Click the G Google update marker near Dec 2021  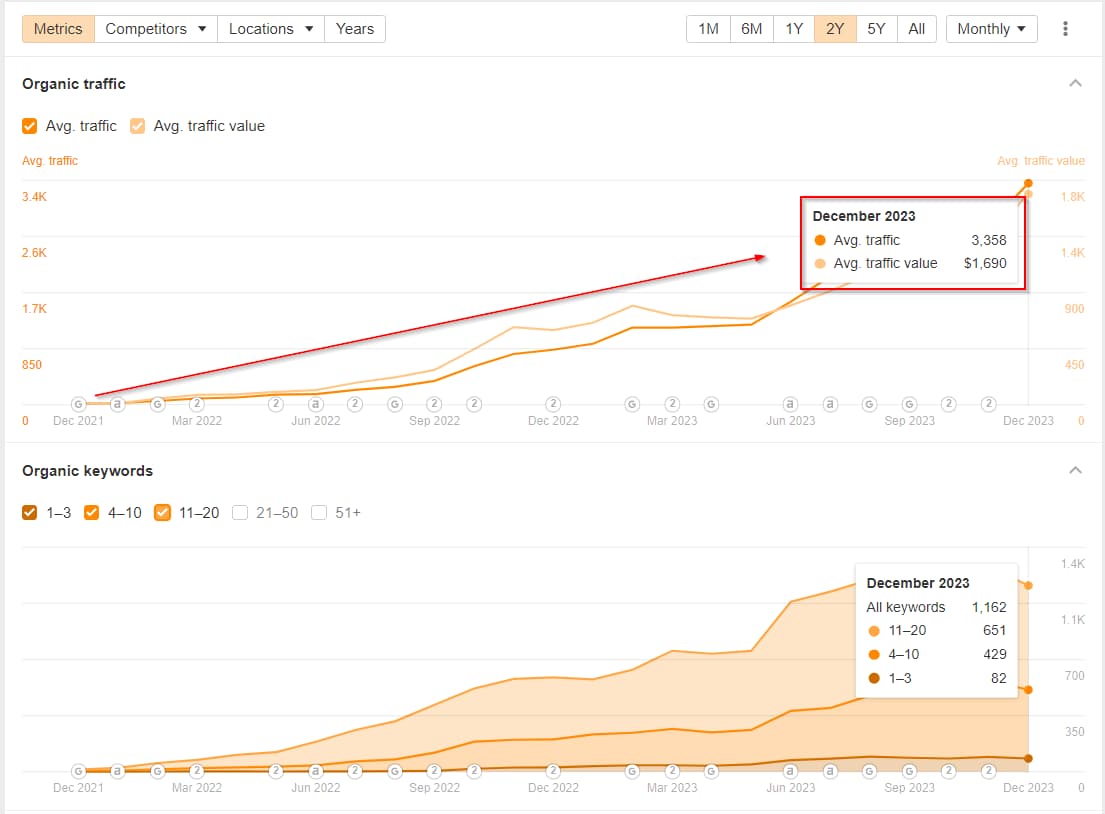click(x=78, y=403)
